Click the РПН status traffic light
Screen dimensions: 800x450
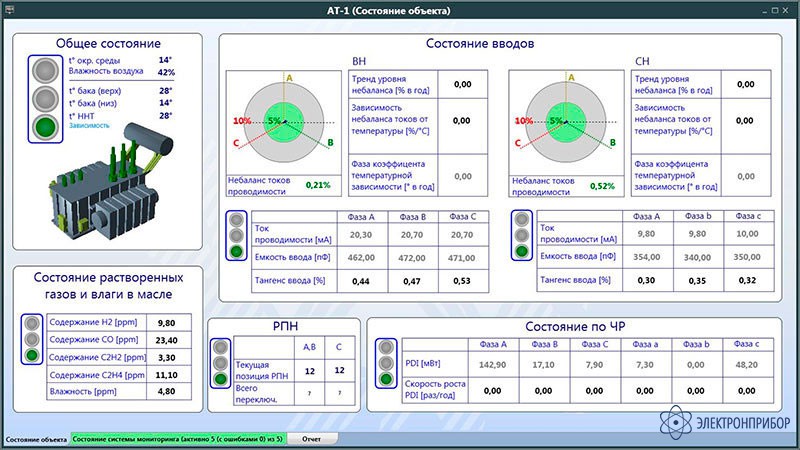(218, 362)
